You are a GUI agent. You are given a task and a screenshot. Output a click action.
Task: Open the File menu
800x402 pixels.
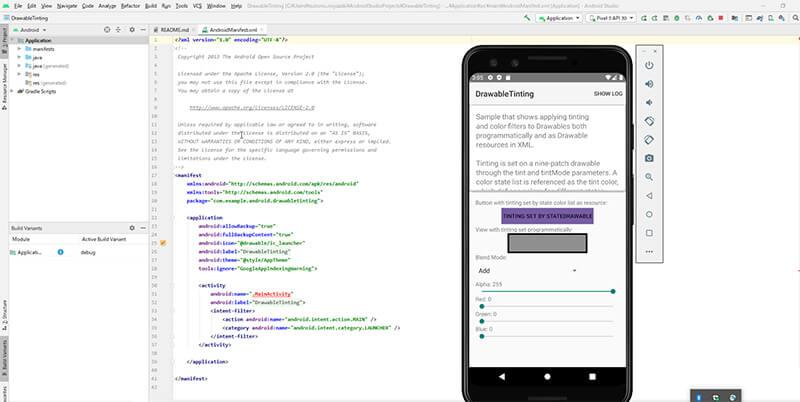point(18,6)
